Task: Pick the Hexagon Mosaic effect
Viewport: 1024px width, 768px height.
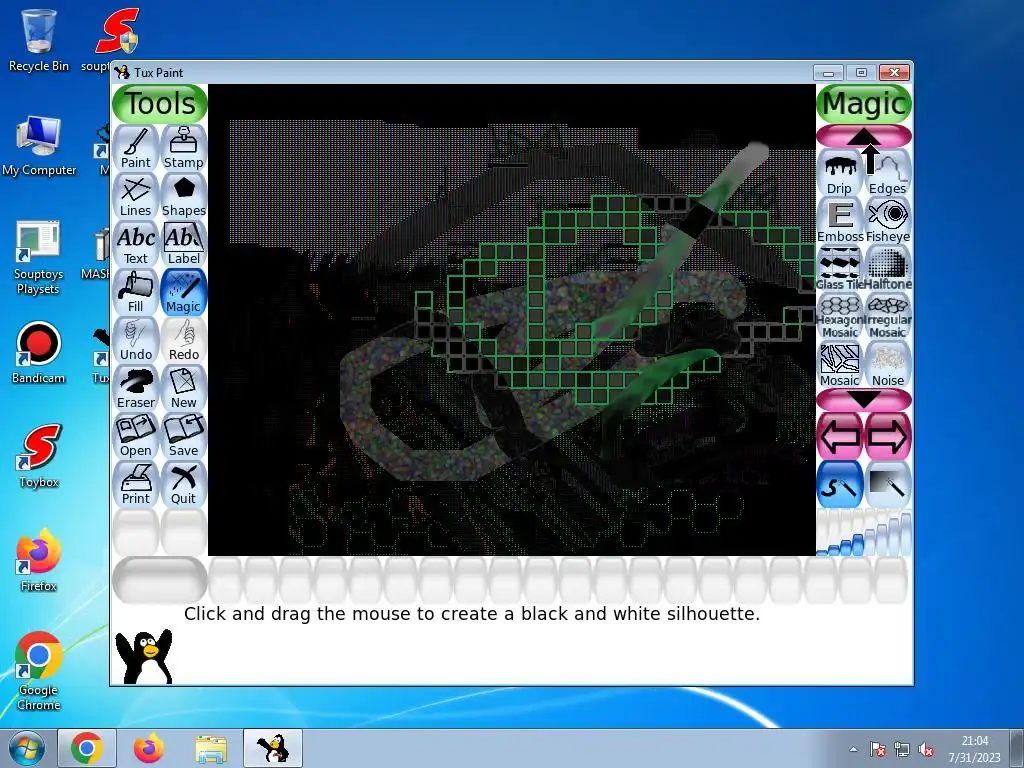Action: click(x=840, y=317)
